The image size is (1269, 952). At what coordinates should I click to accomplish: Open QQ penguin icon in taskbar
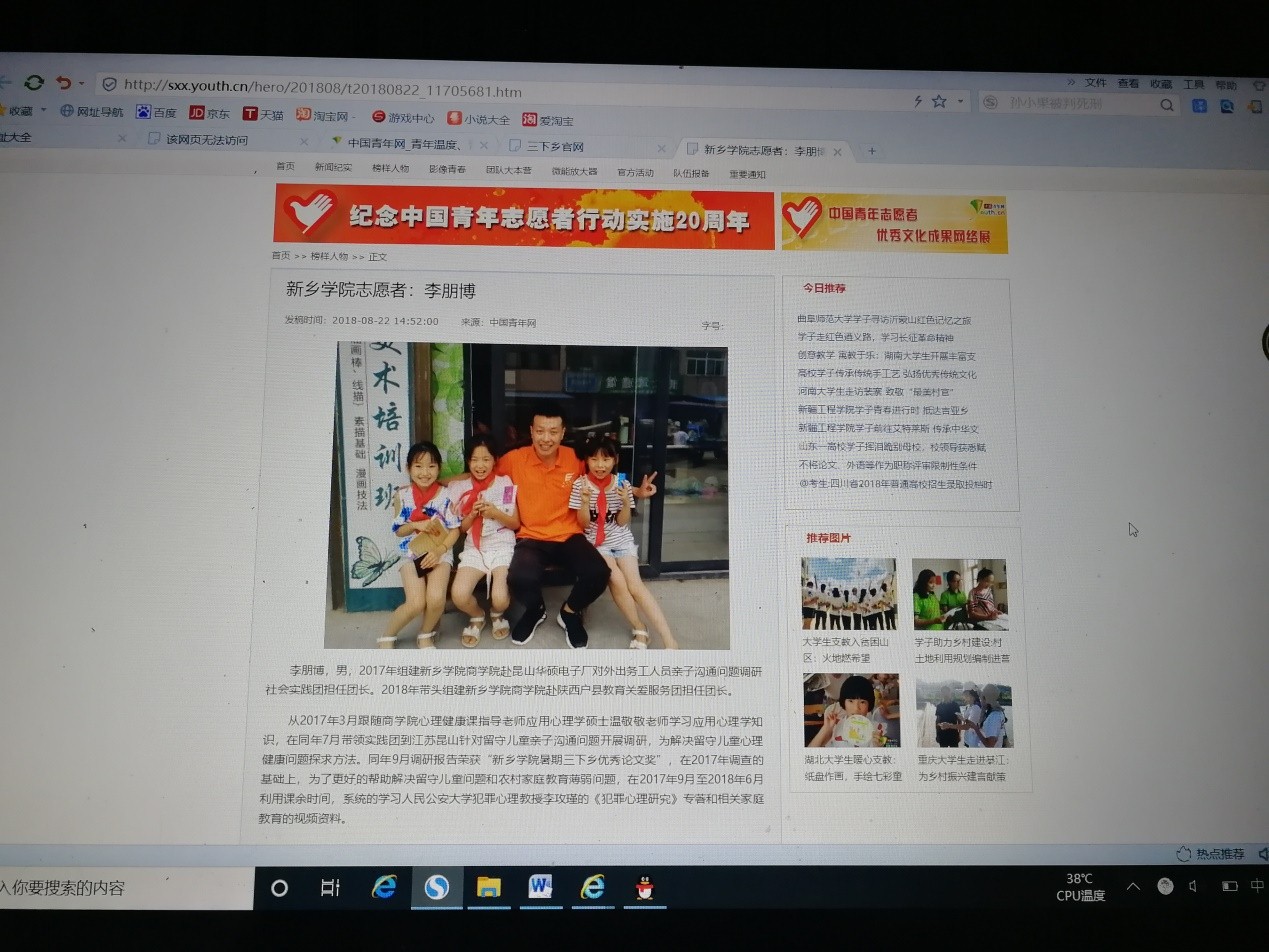[x=645, y=887]
